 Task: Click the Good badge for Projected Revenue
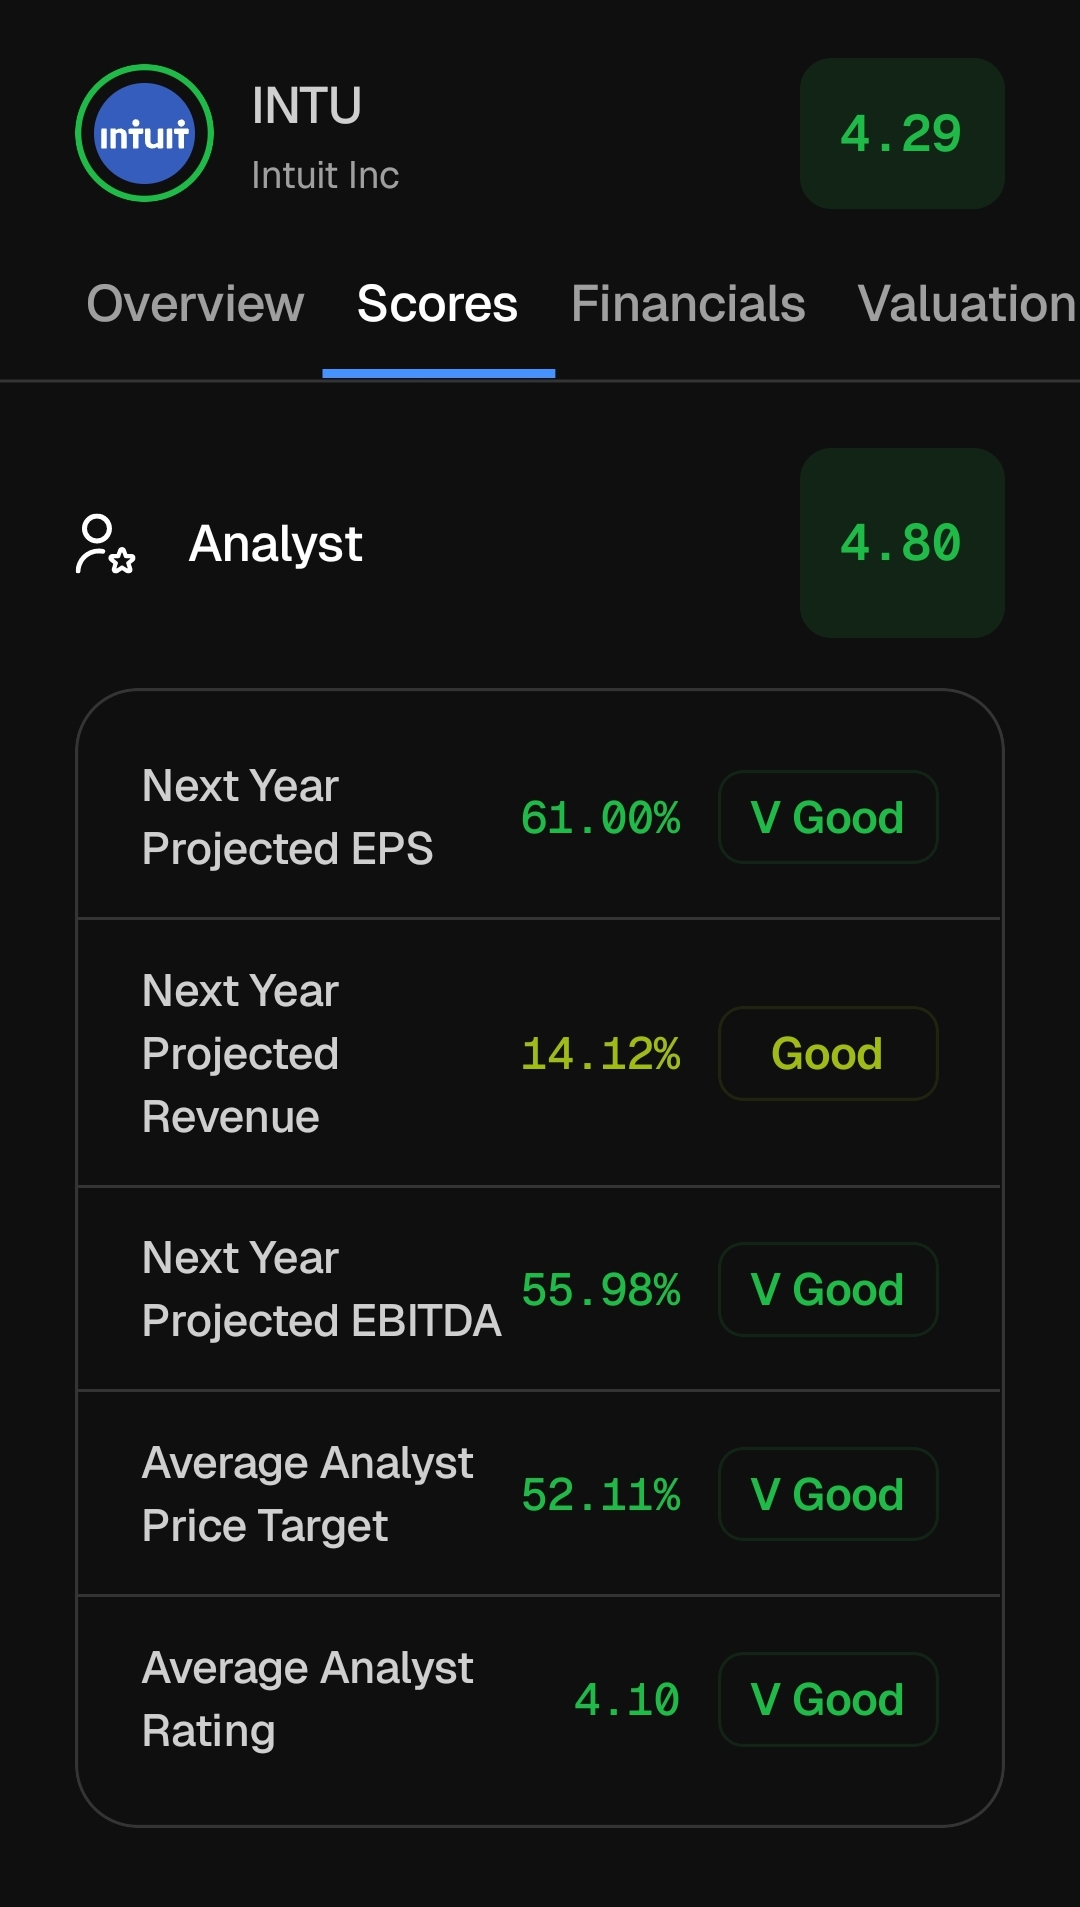pos(828,1053)
